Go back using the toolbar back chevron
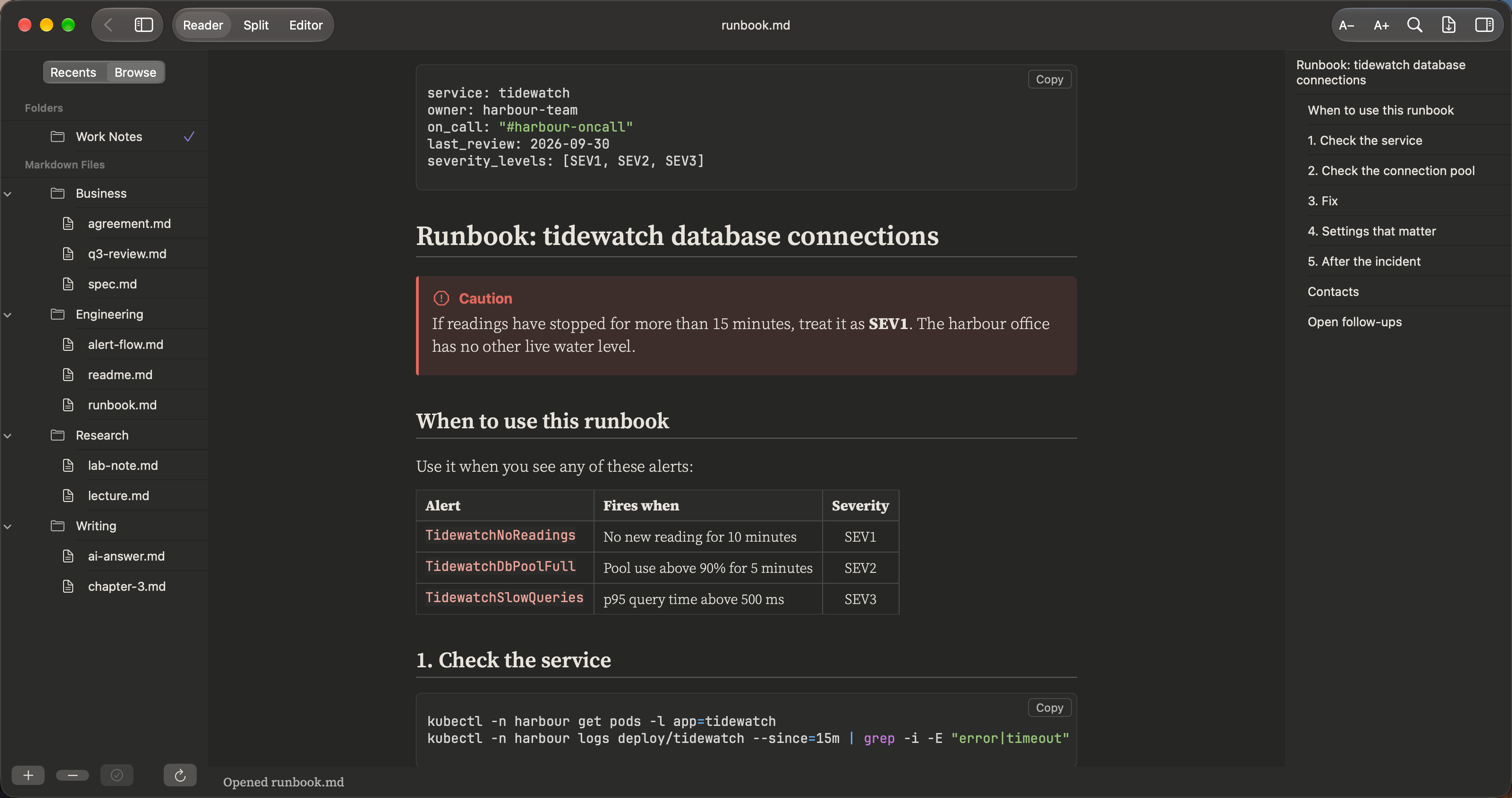1512x798 pixels. [x=108, y=25]
